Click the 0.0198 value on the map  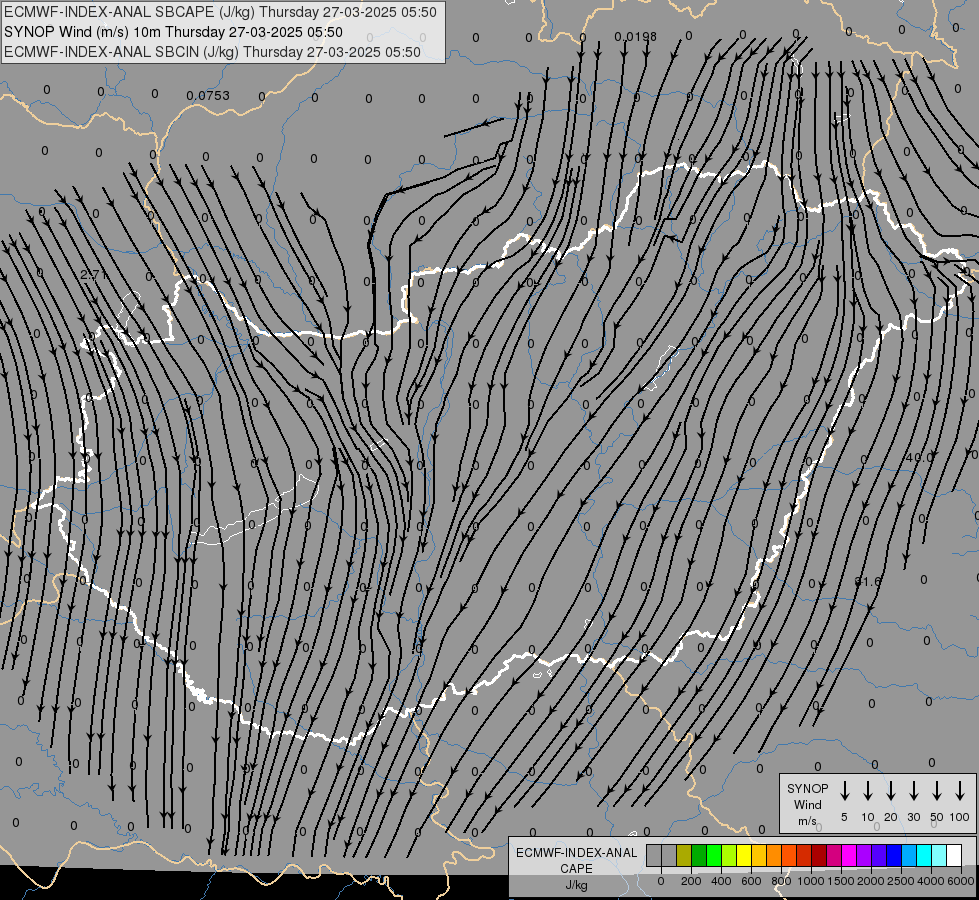click(636, 37)
